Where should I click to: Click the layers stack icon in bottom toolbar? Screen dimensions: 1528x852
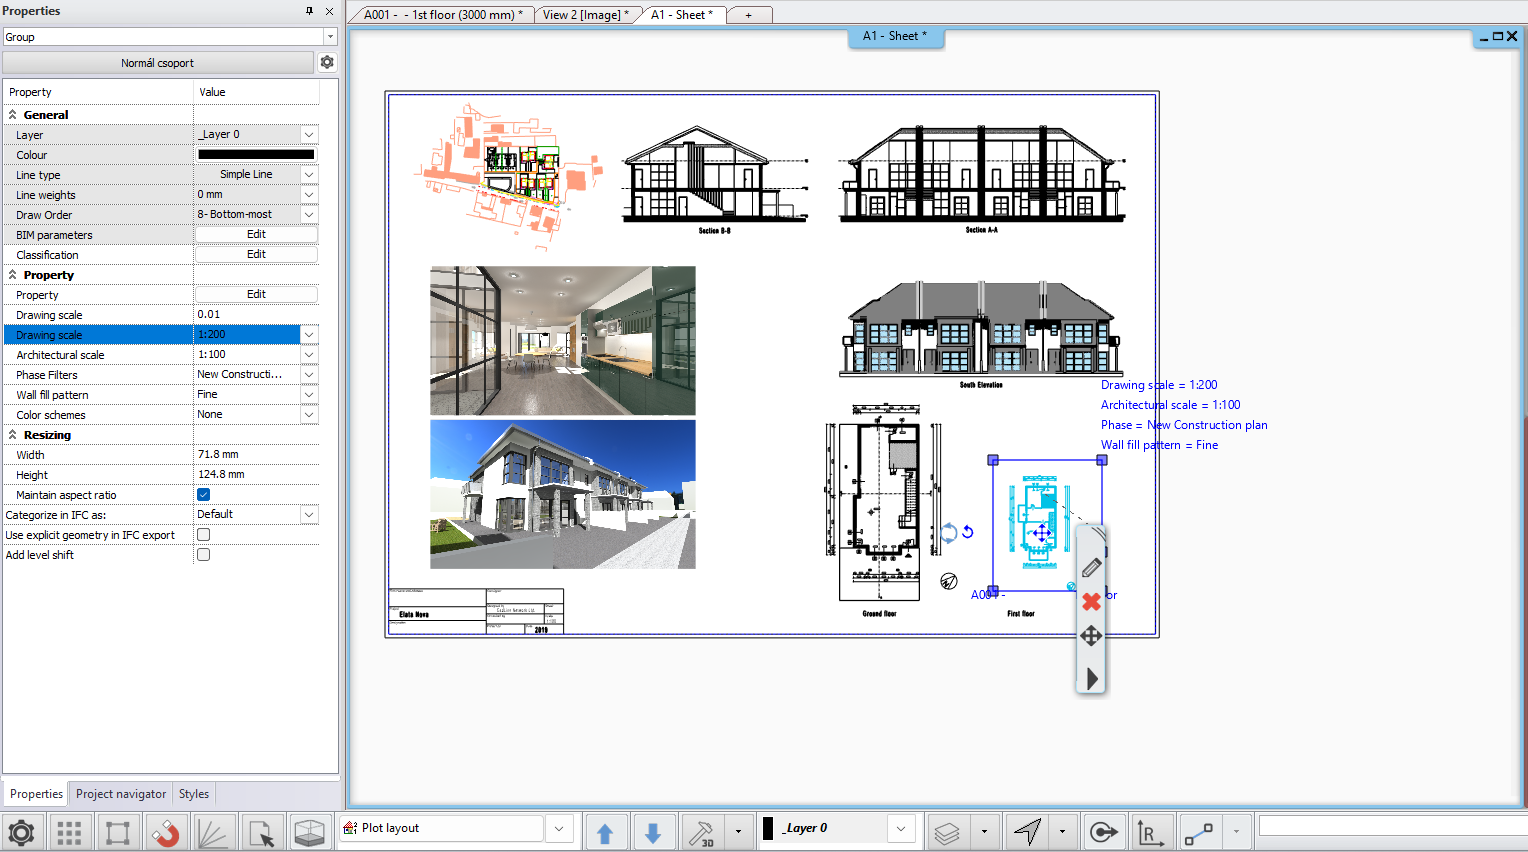947,832
